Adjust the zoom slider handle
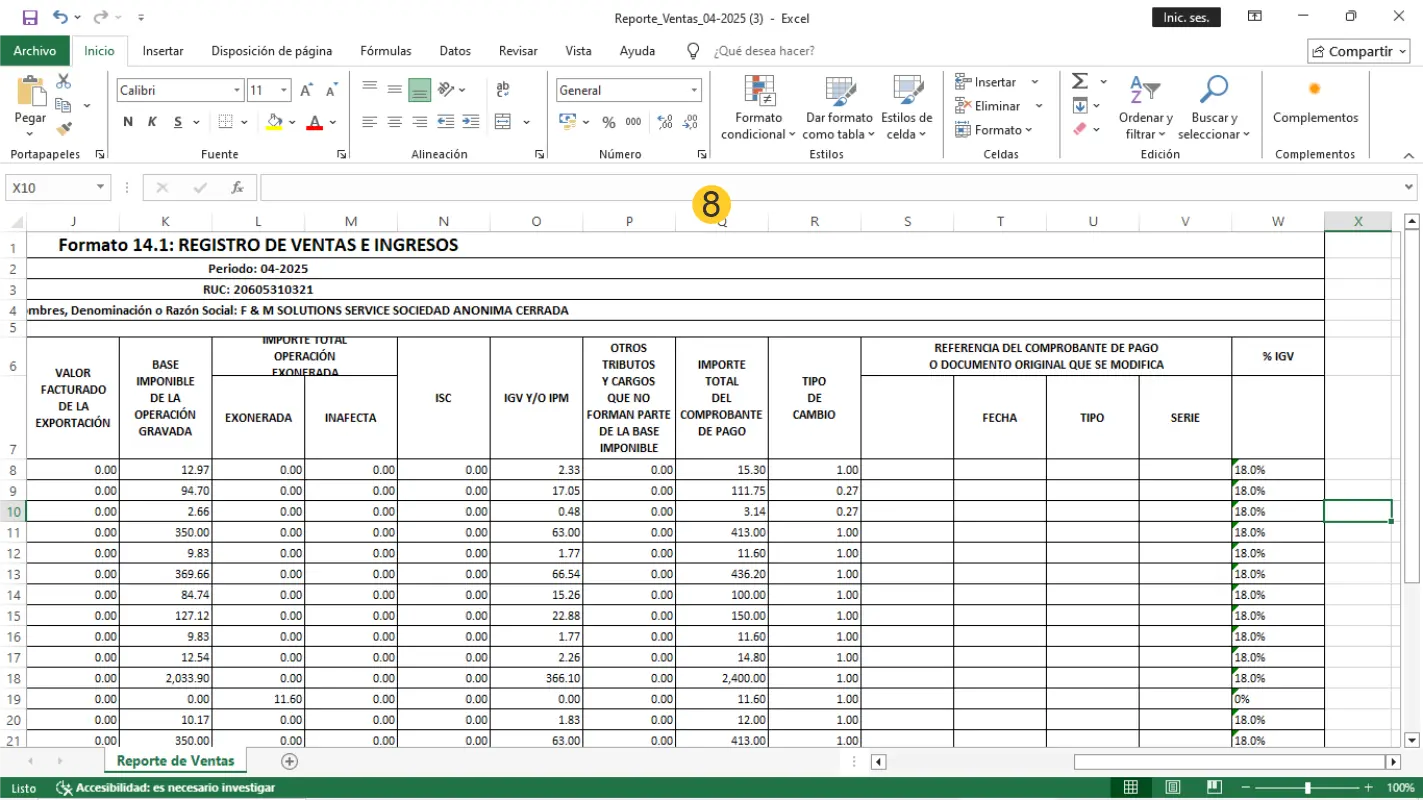 1307,788
